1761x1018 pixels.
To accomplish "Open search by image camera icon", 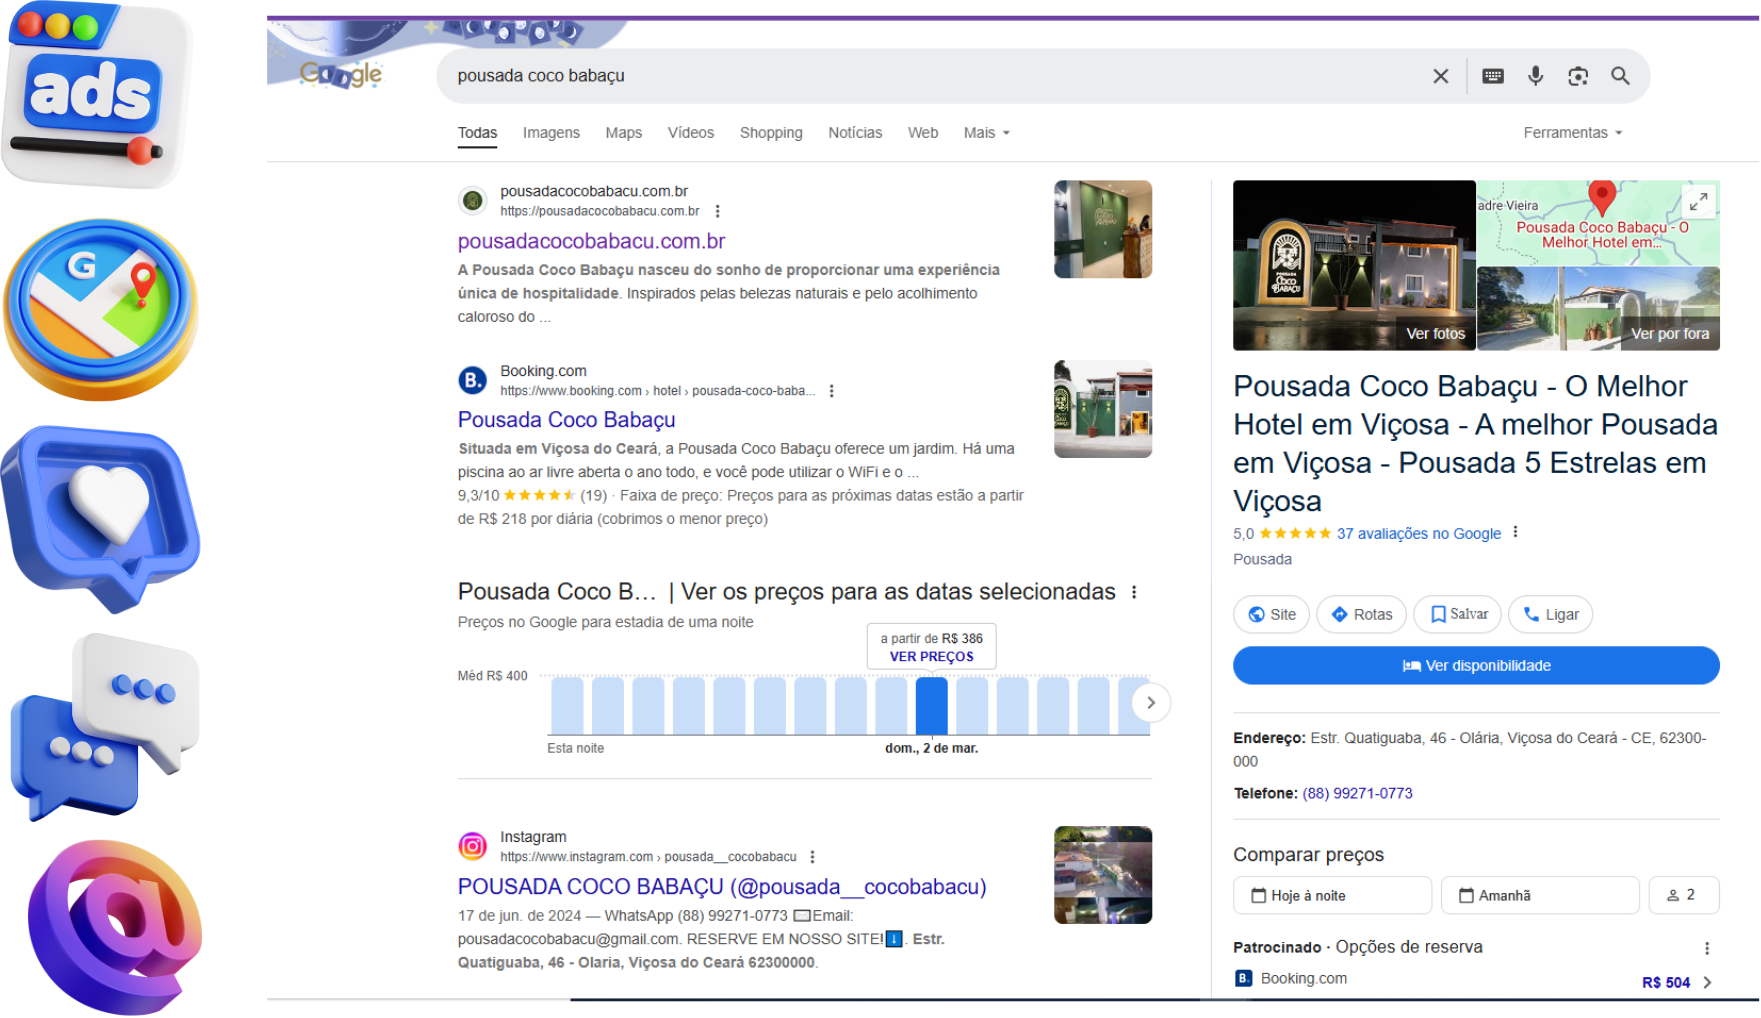I will click(x=1578, y=76).
